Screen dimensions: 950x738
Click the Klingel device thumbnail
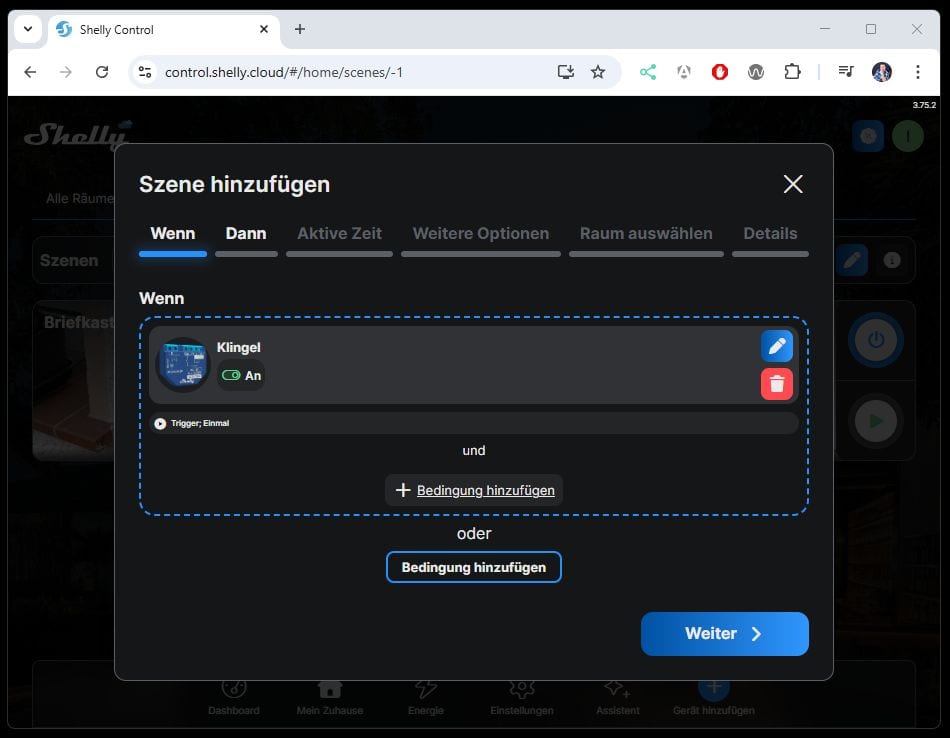tap(182, 364)
